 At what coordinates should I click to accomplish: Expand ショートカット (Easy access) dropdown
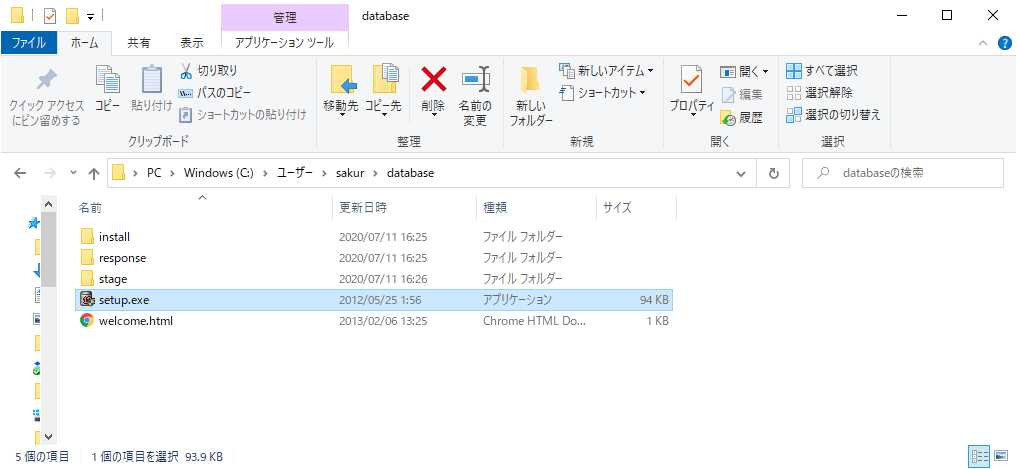point(642,93)
